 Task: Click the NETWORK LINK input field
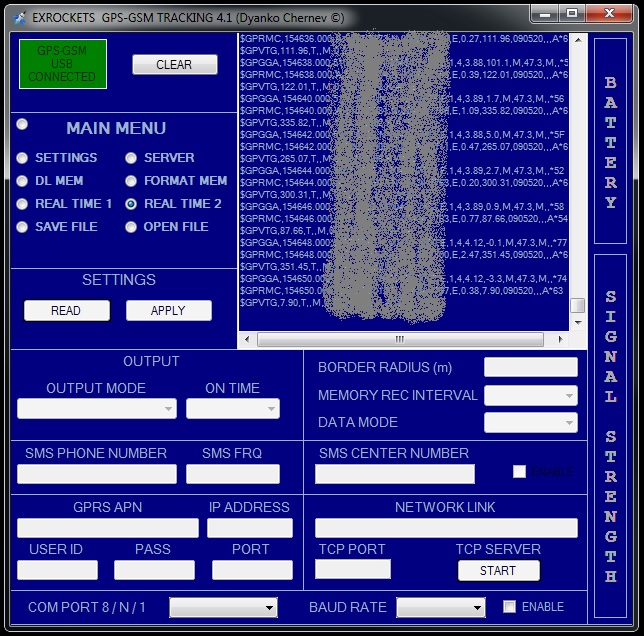pyautogui.click(x=446, y=528)
